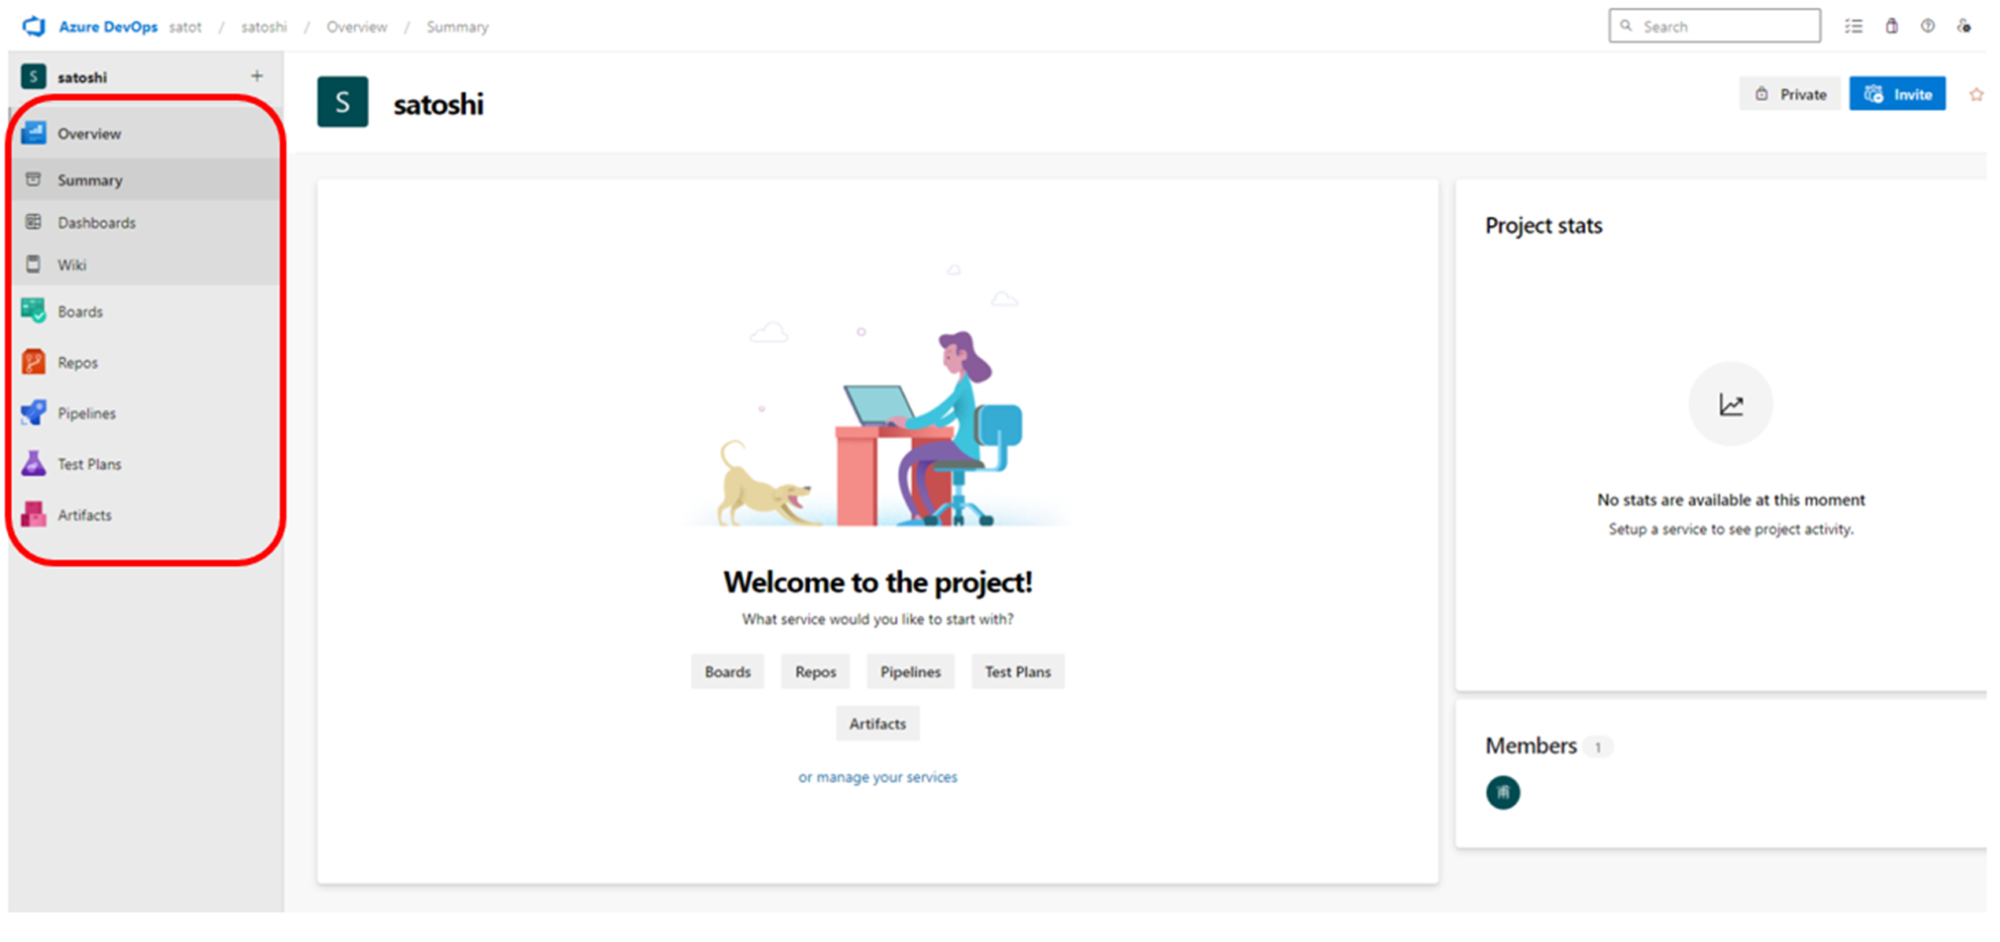Click the magnifier icon in the search box
This screenshot has height=942, width=2000.
click(x=1626, y=26)
